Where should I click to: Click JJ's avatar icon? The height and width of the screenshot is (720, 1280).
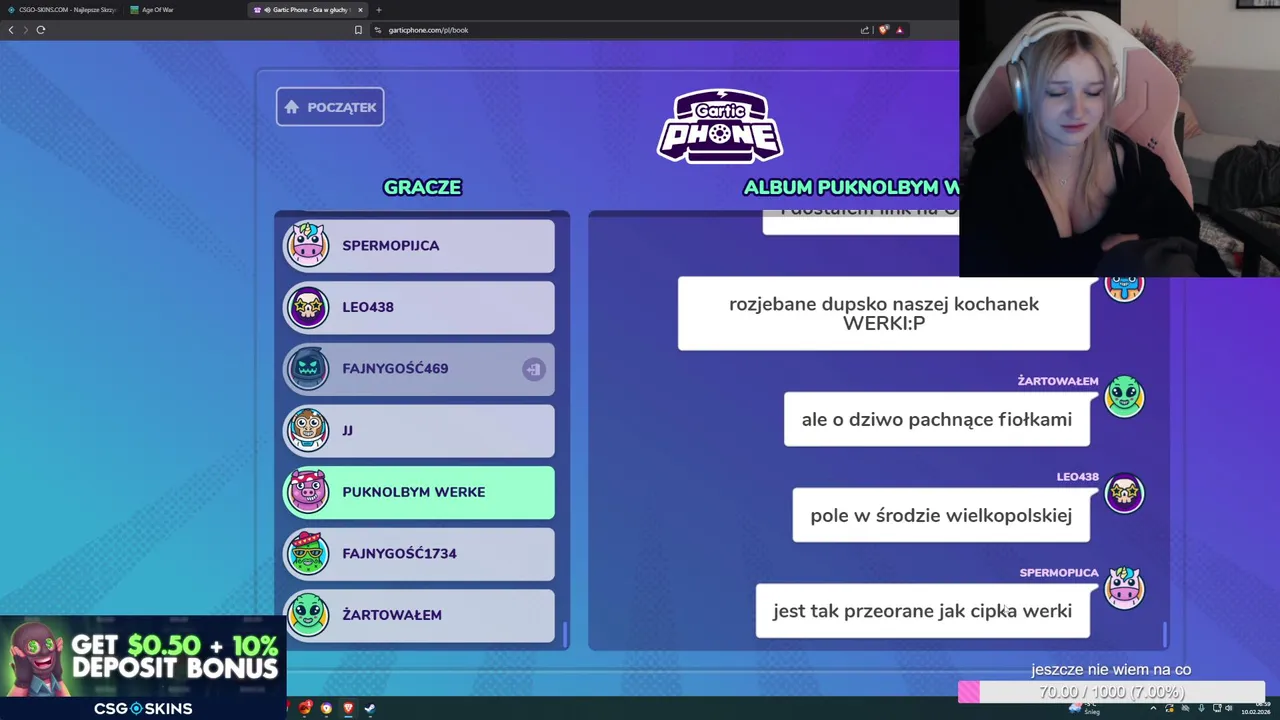[x=307, y=430]
